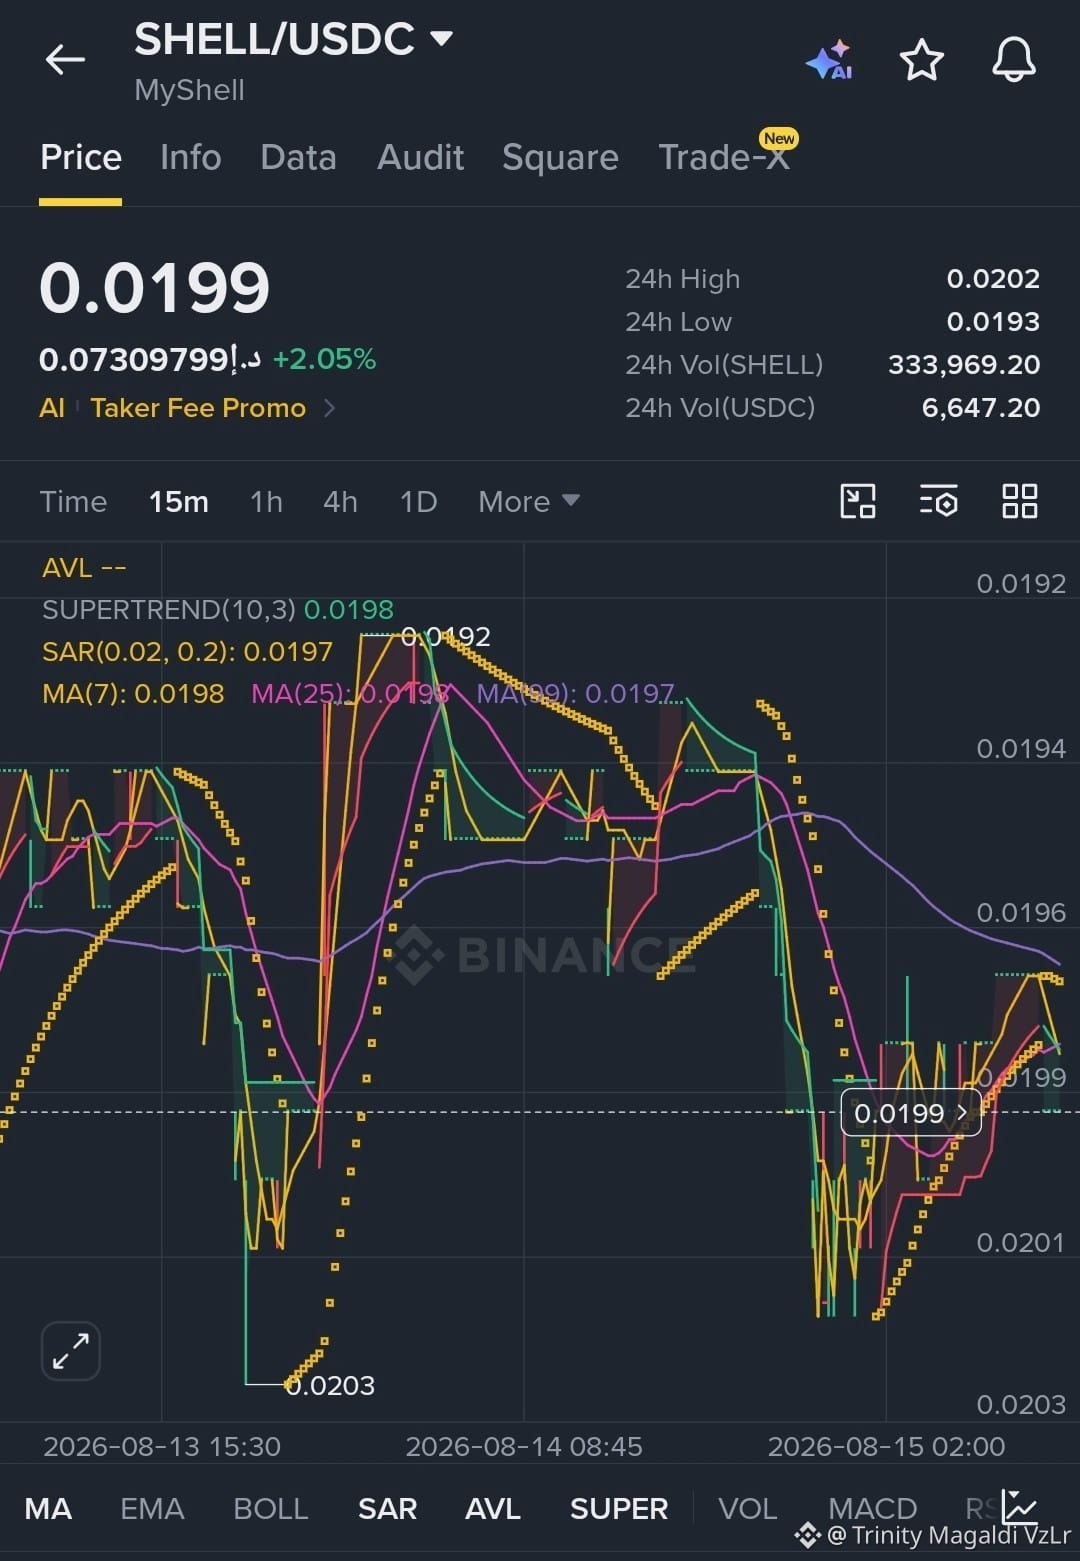
Task: Toggle the EMA indicator
Action: click(x=152, y=1508)
